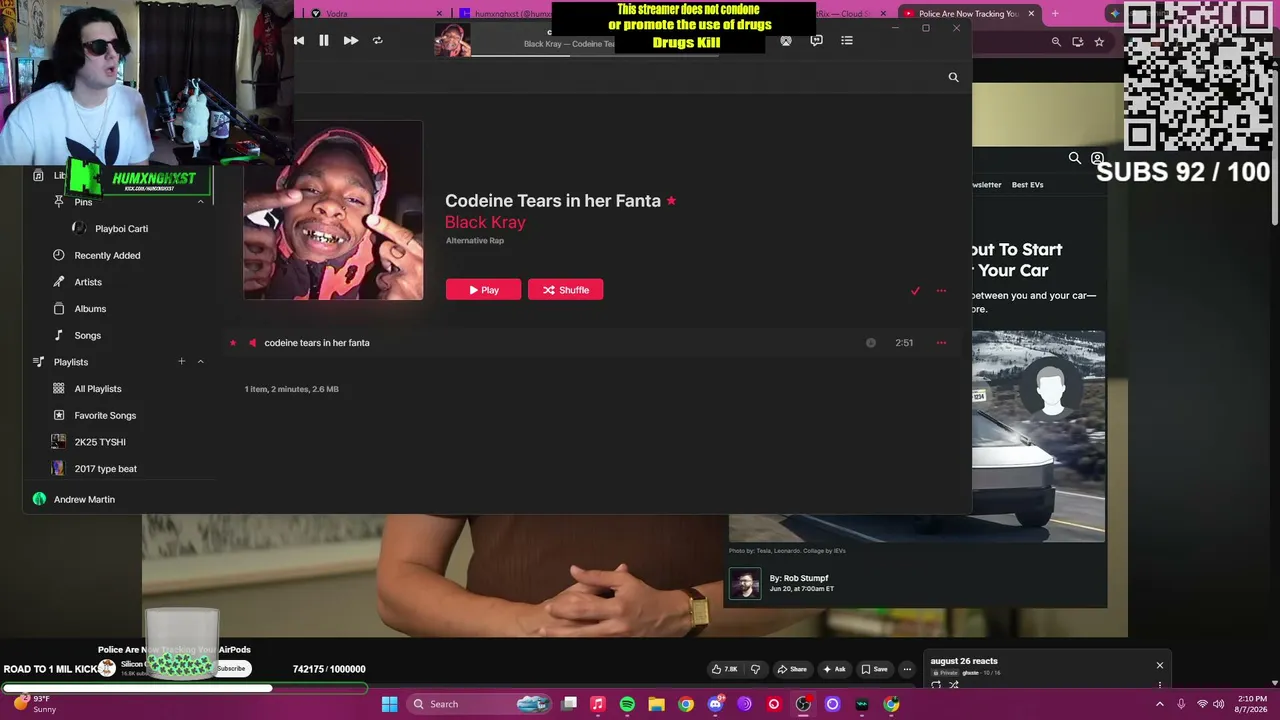This screenshot has width=1280, height=720.
Task: Open Discord from the taskbar
Action: coord(715,704)
